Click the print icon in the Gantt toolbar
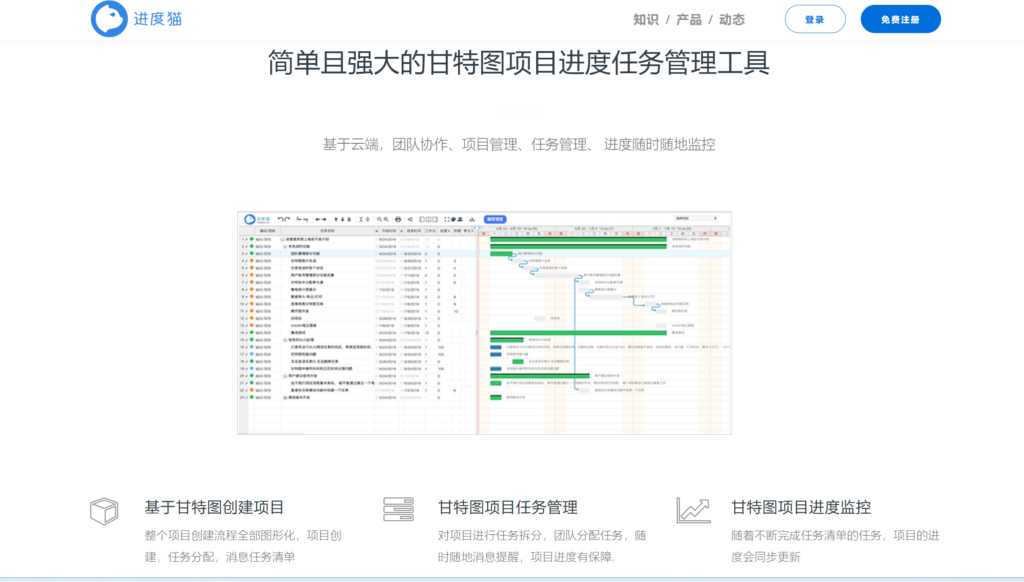 398,219
